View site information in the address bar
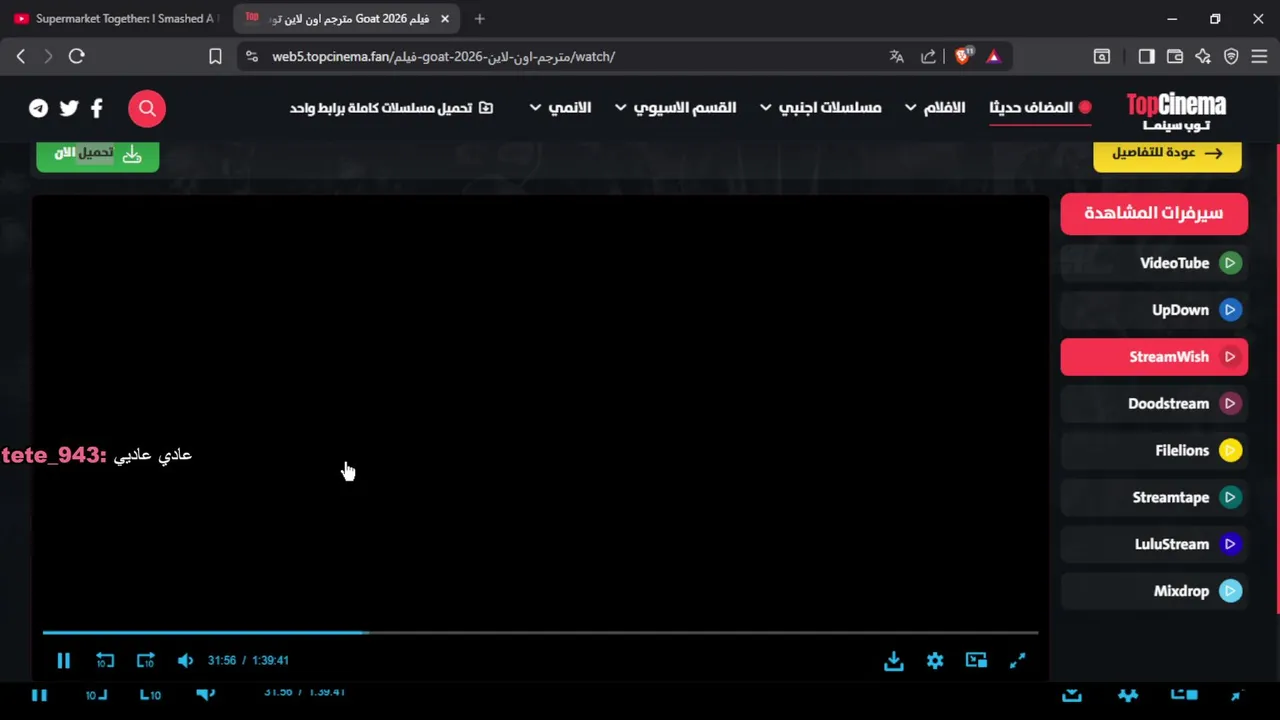This screenshot has height=720, width=1280. point(252,57)
